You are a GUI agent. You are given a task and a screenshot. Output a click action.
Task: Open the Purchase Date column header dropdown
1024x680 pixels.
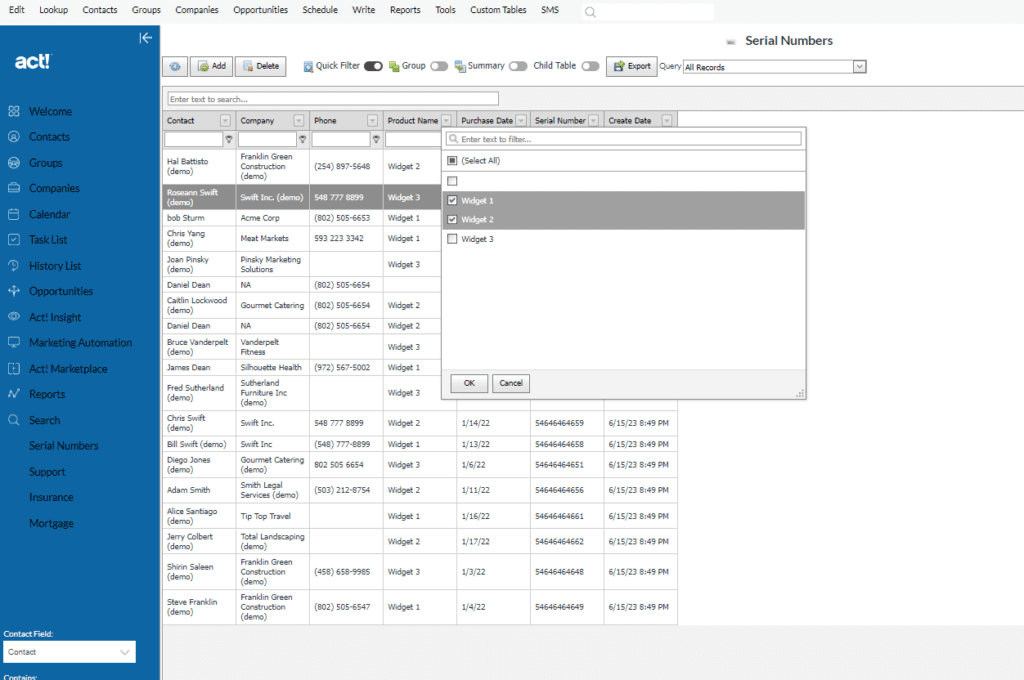tap(520, 121)
